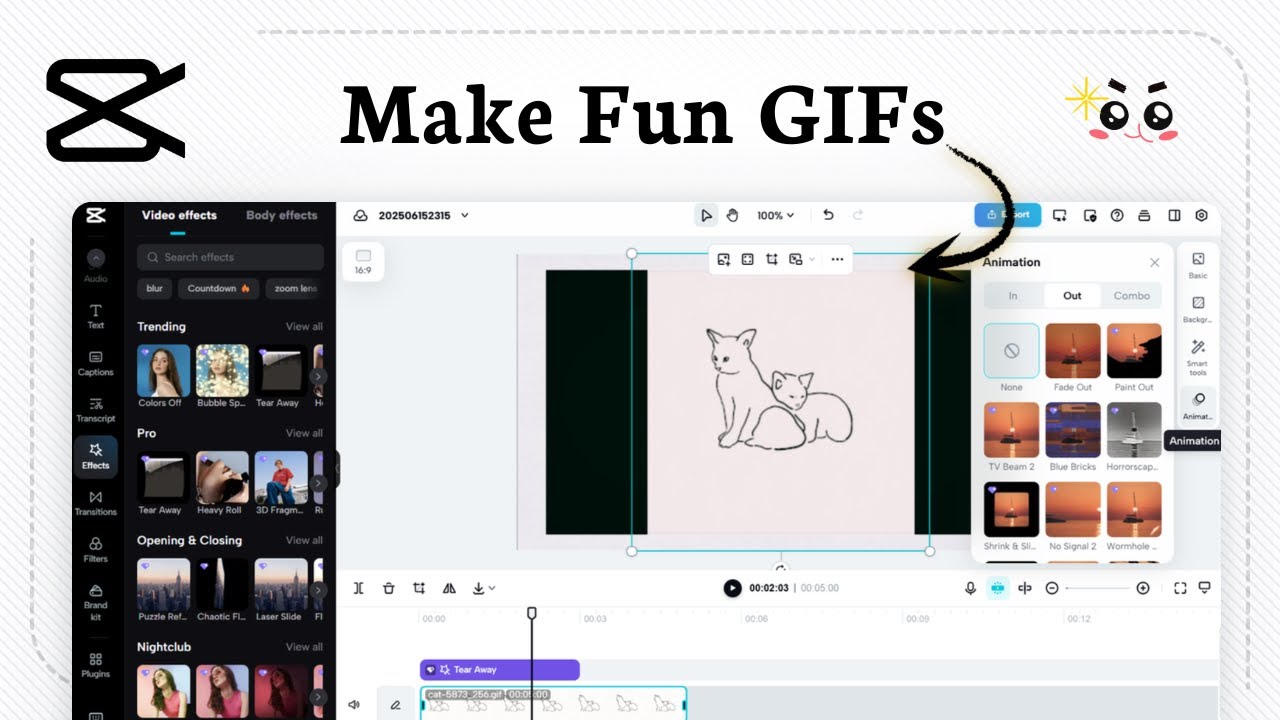This screenshot has height=720, width=1280.
Task: Open the Captions panel
Action: [x=95, y=363]
